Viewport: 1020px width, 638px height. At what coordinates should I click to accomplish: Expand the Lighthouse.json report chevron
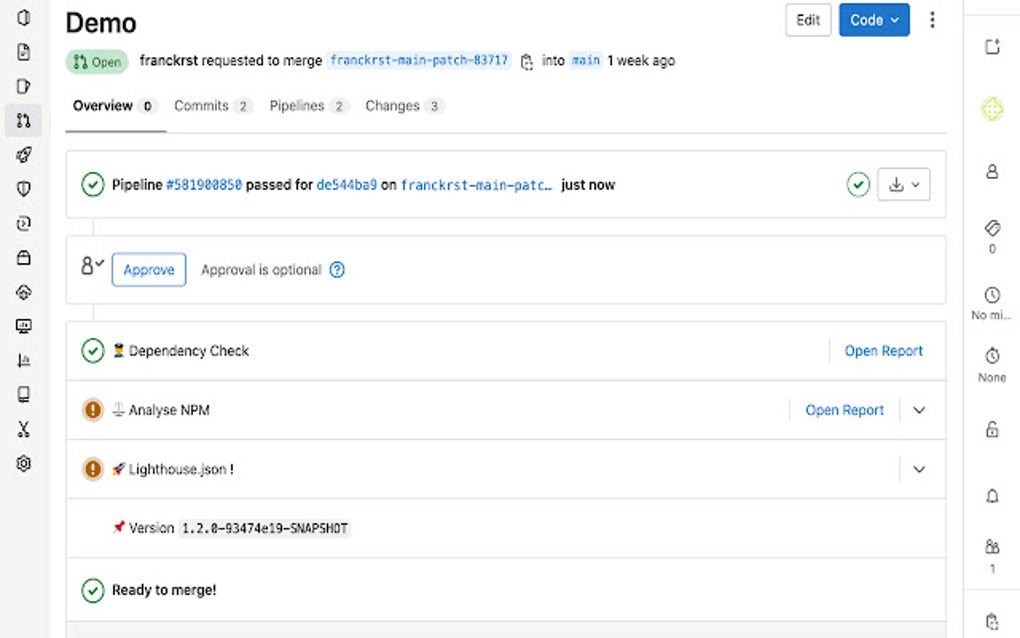tap(918, 469)
